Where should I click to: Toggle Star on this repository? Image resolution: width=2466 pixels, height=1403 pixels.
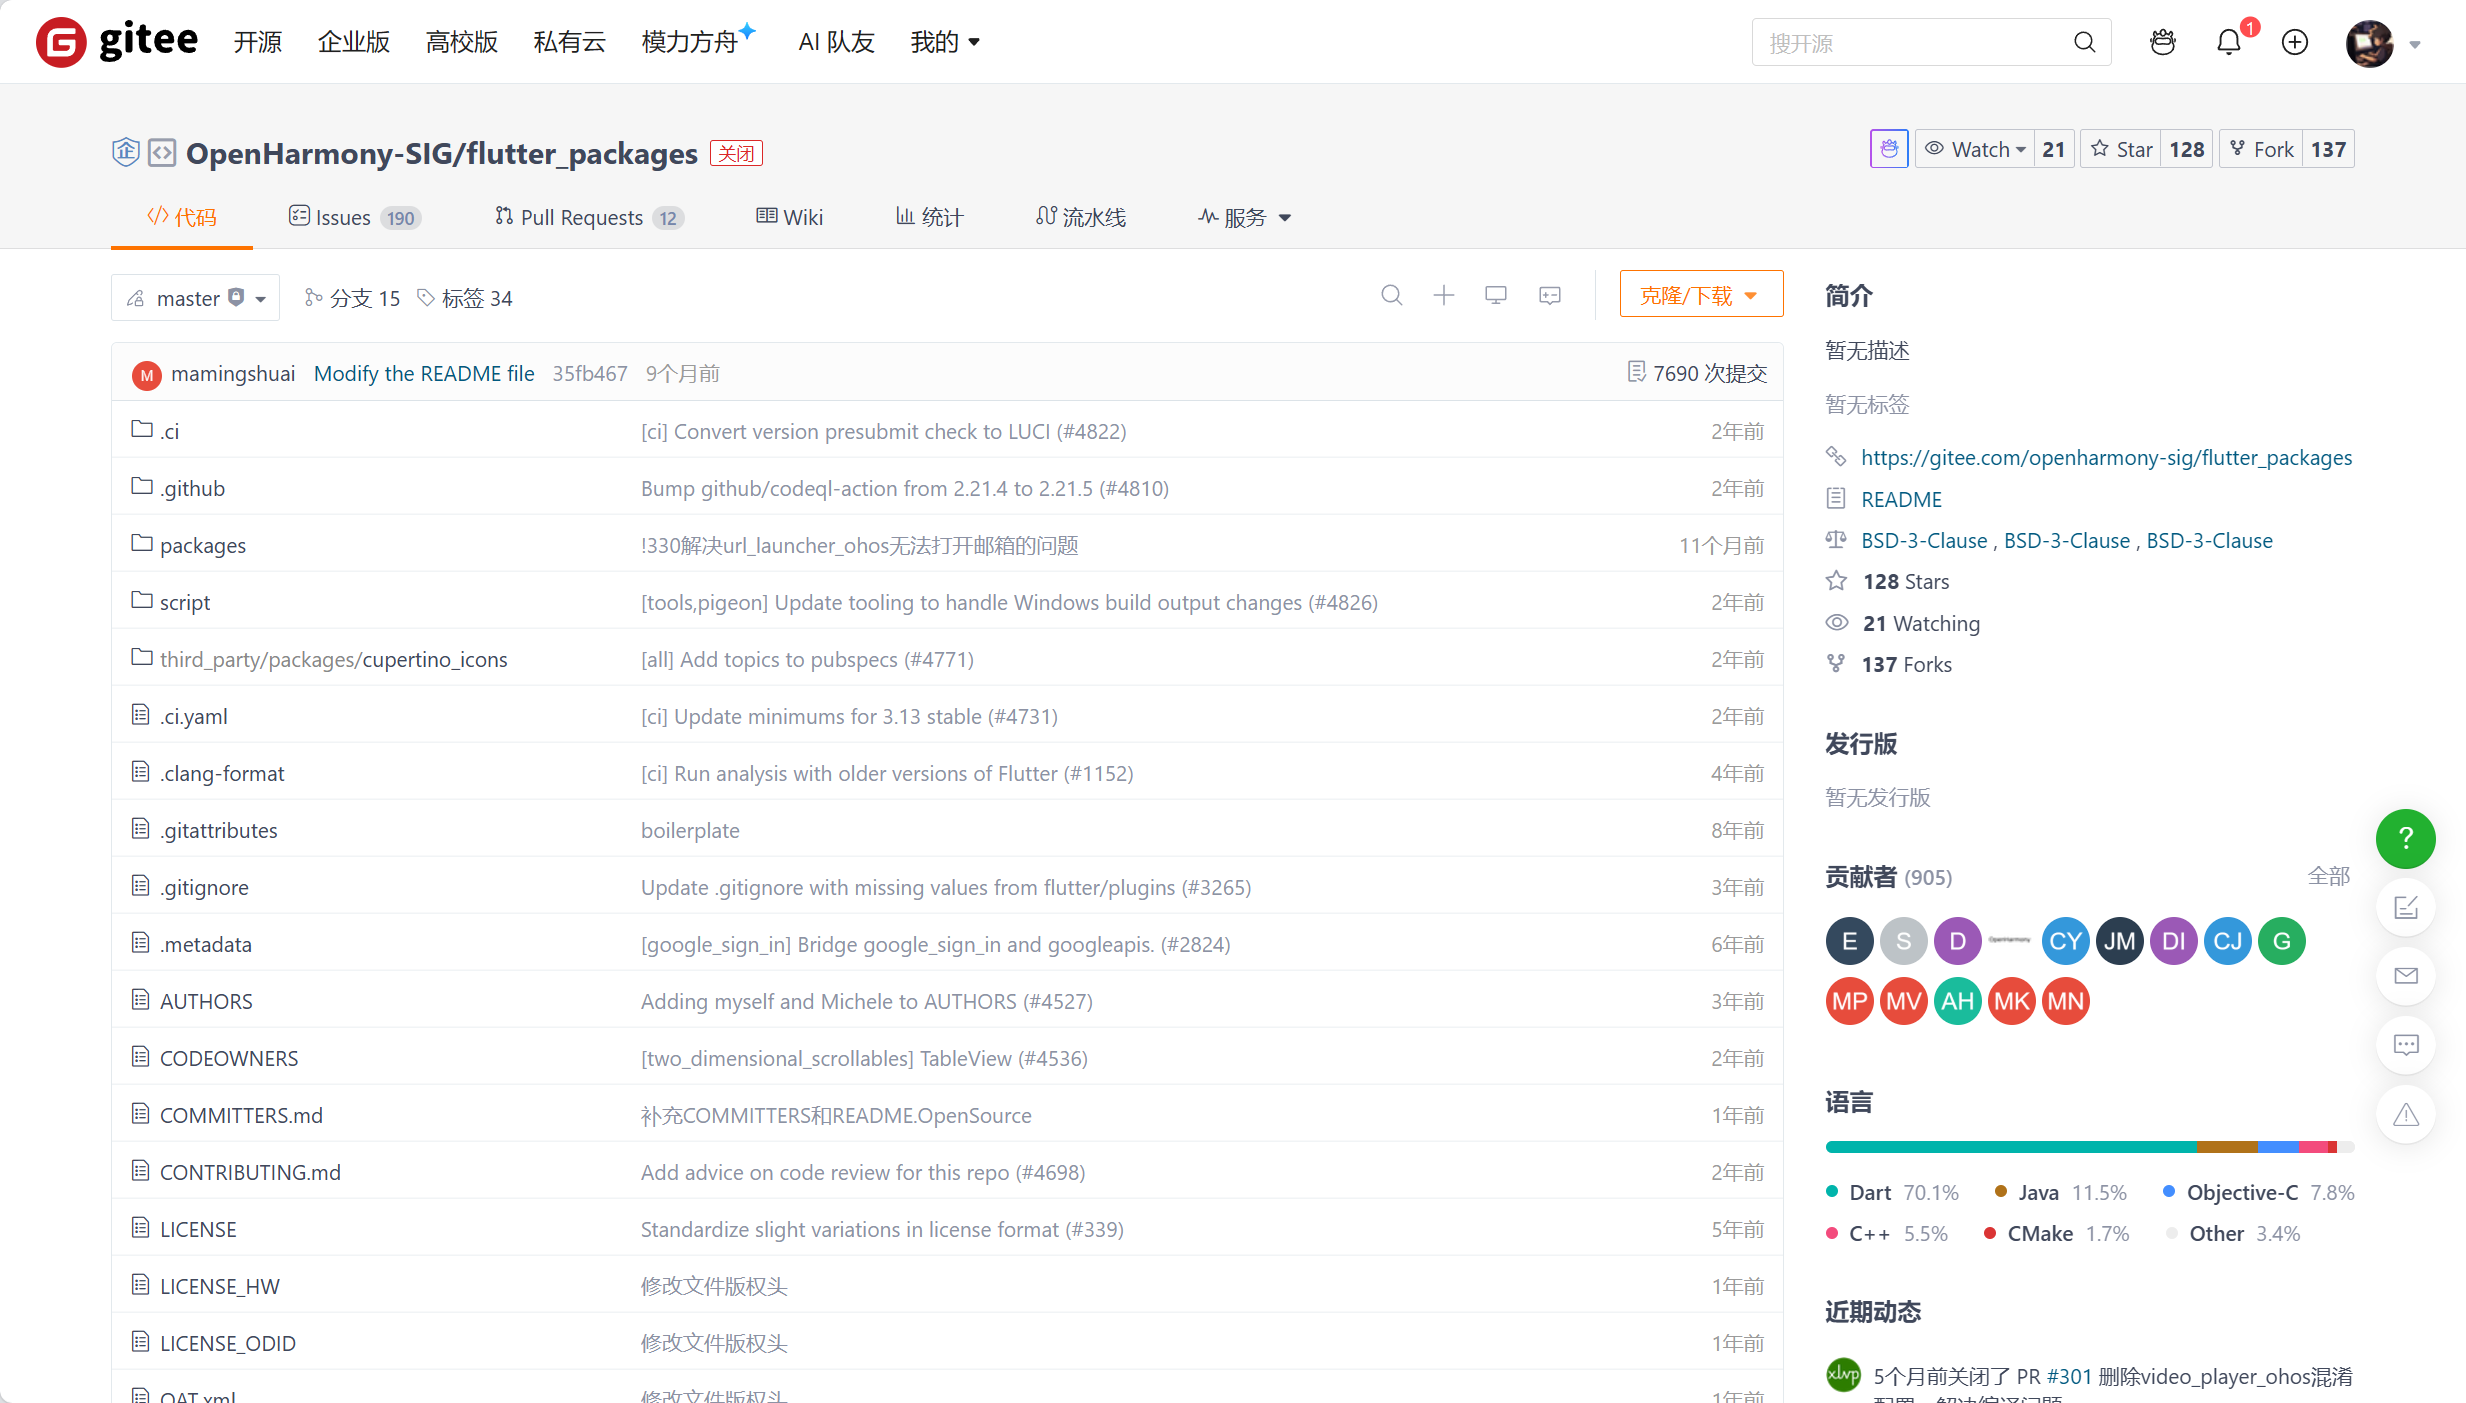pyautogui.click(x=2121, y=150)
